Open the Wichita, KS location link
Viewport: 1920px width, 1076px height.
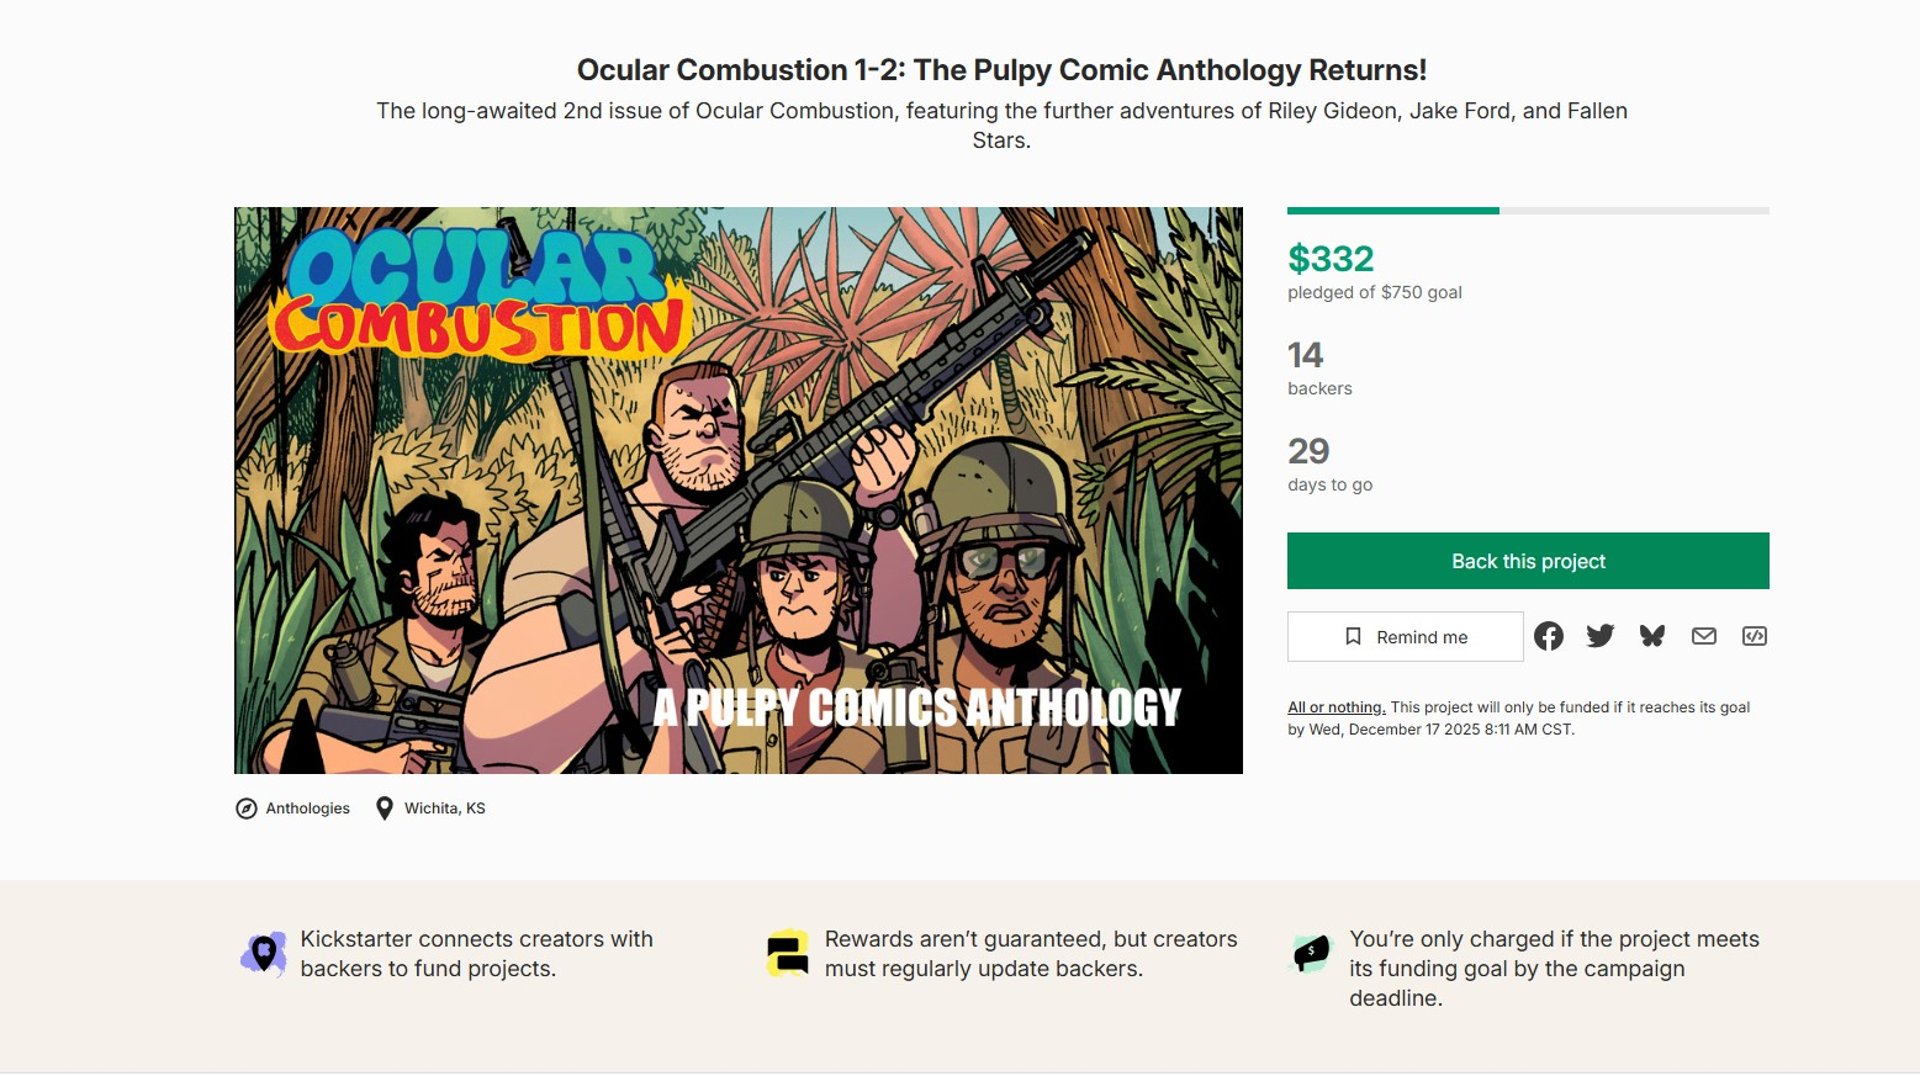pos(444,808)
